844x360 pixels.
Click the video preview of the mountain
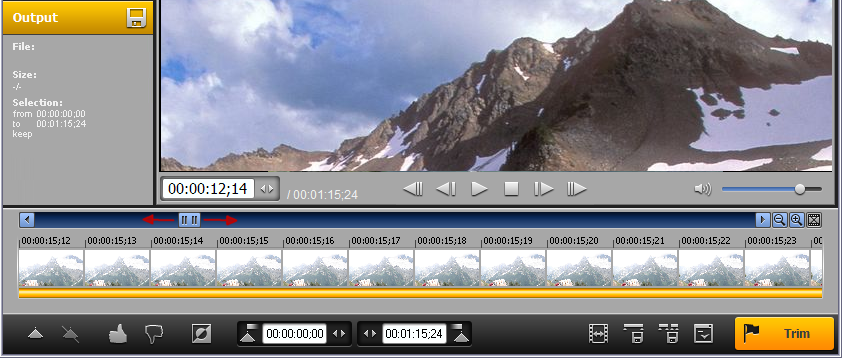496,85
